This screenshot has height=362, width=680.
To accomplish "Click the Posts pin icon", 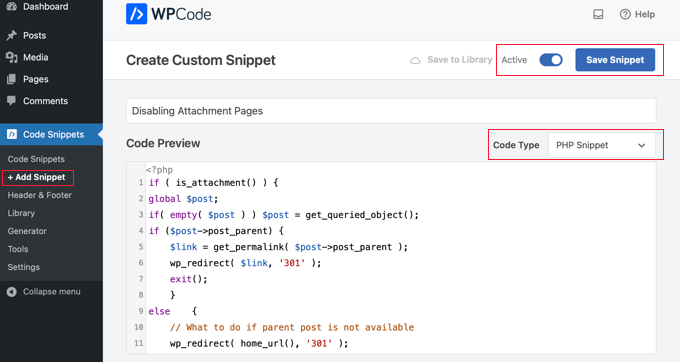I will tap(12, 36).
